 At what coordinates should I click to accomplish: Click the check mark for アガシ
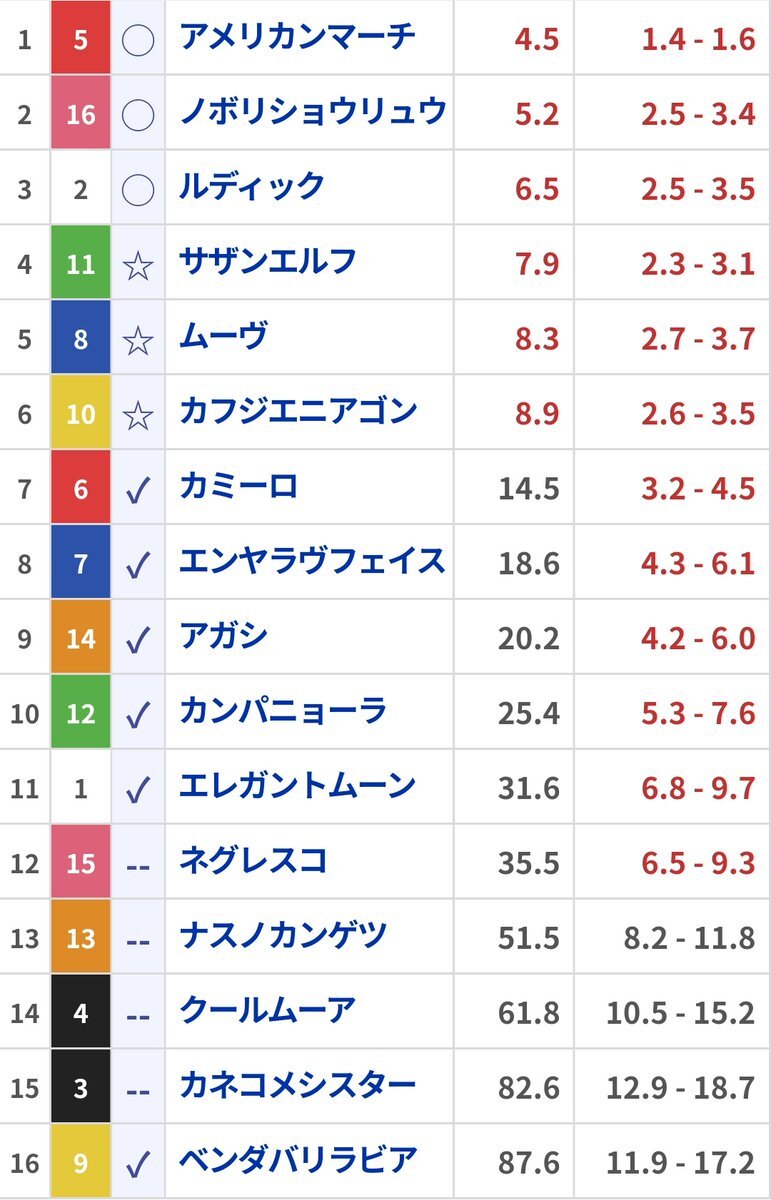tap(137, 639)
